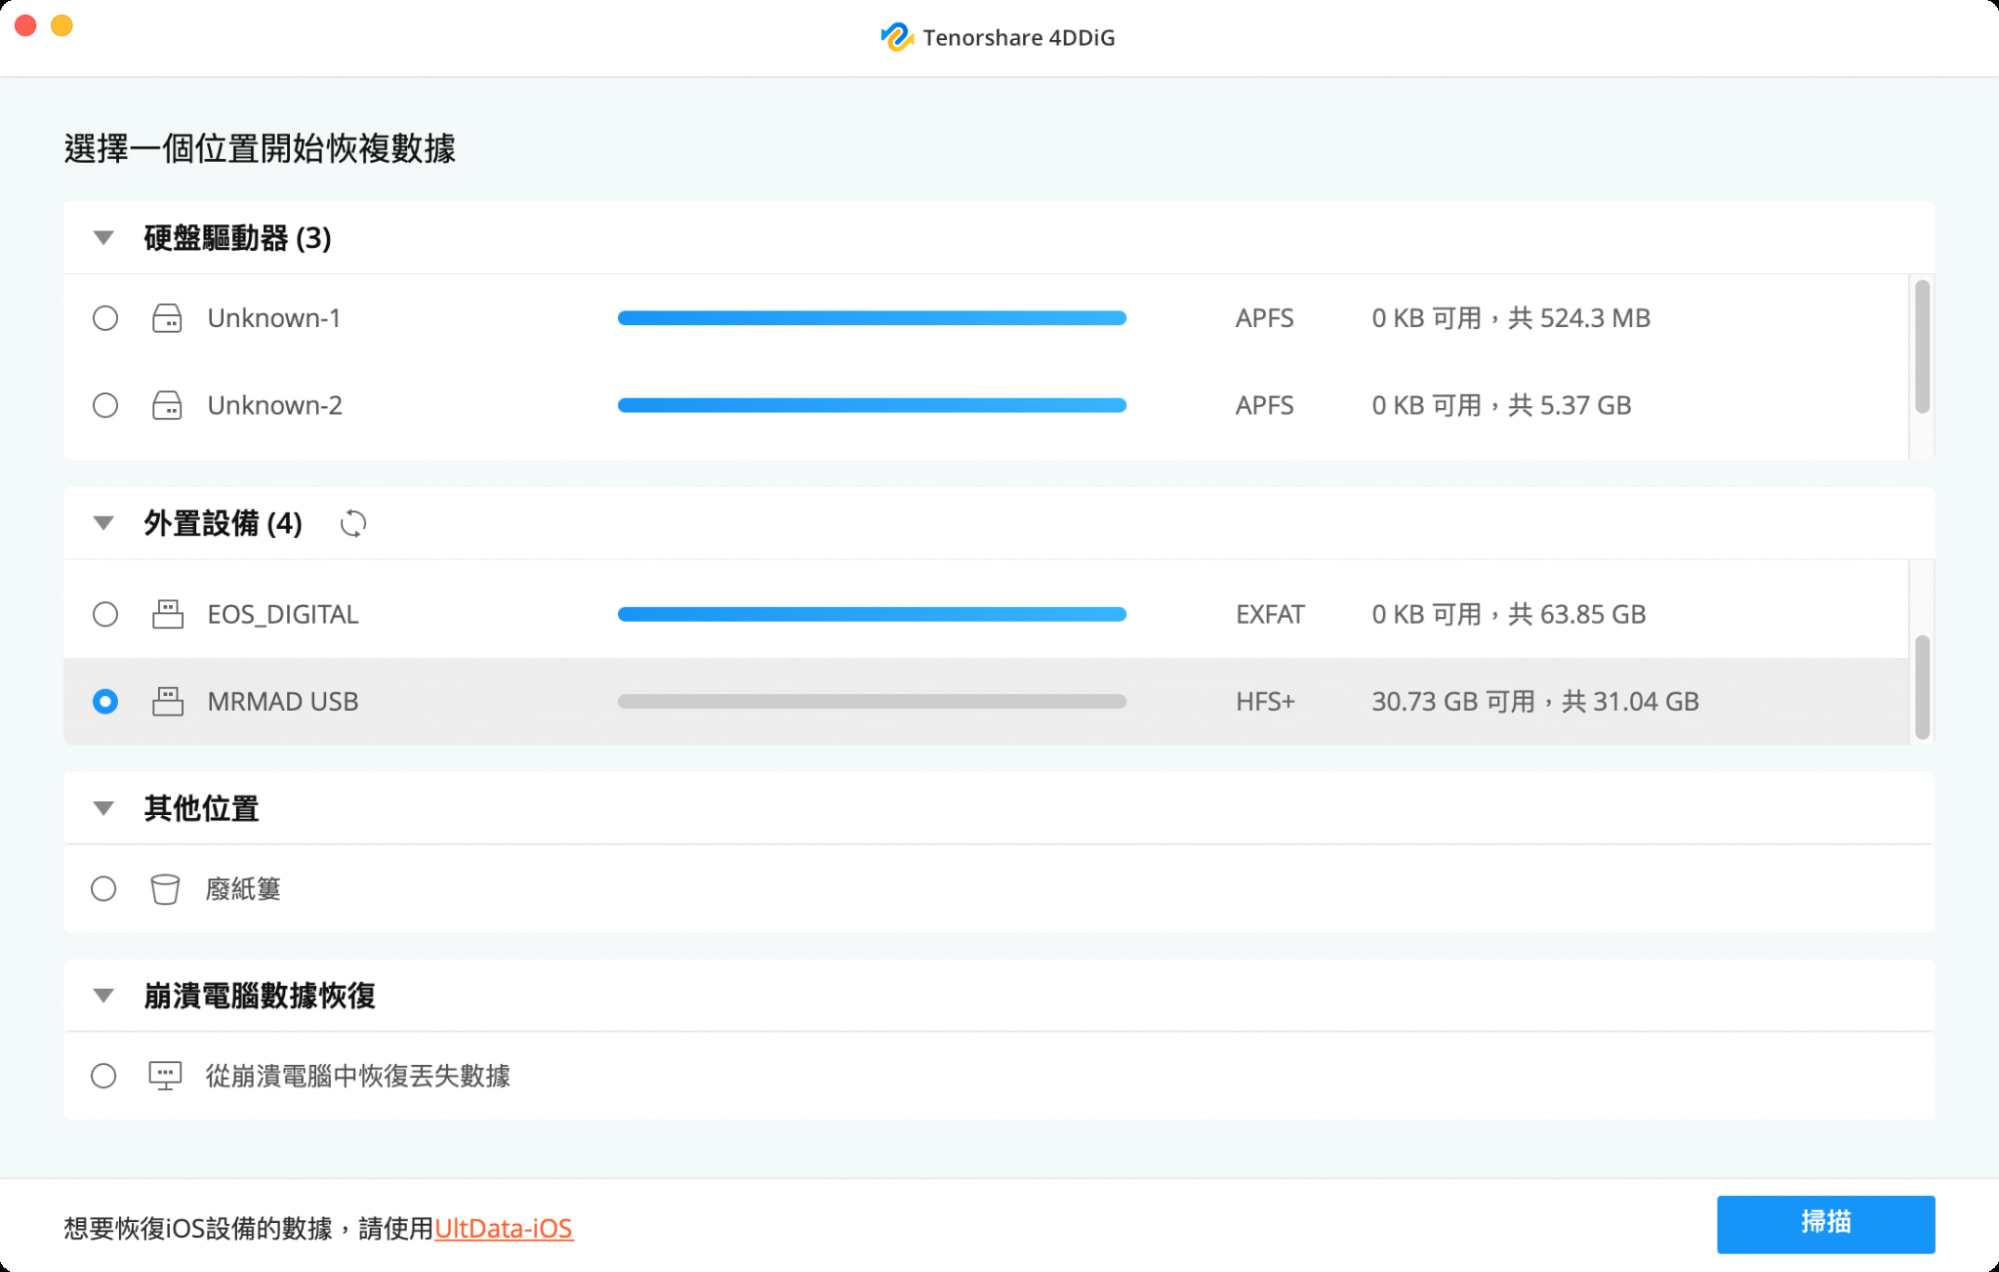The height and width of the screenshot is (1272, 1999).
Task: Click the EOS_DIGITAL storage usage bar
Action: 871,614
